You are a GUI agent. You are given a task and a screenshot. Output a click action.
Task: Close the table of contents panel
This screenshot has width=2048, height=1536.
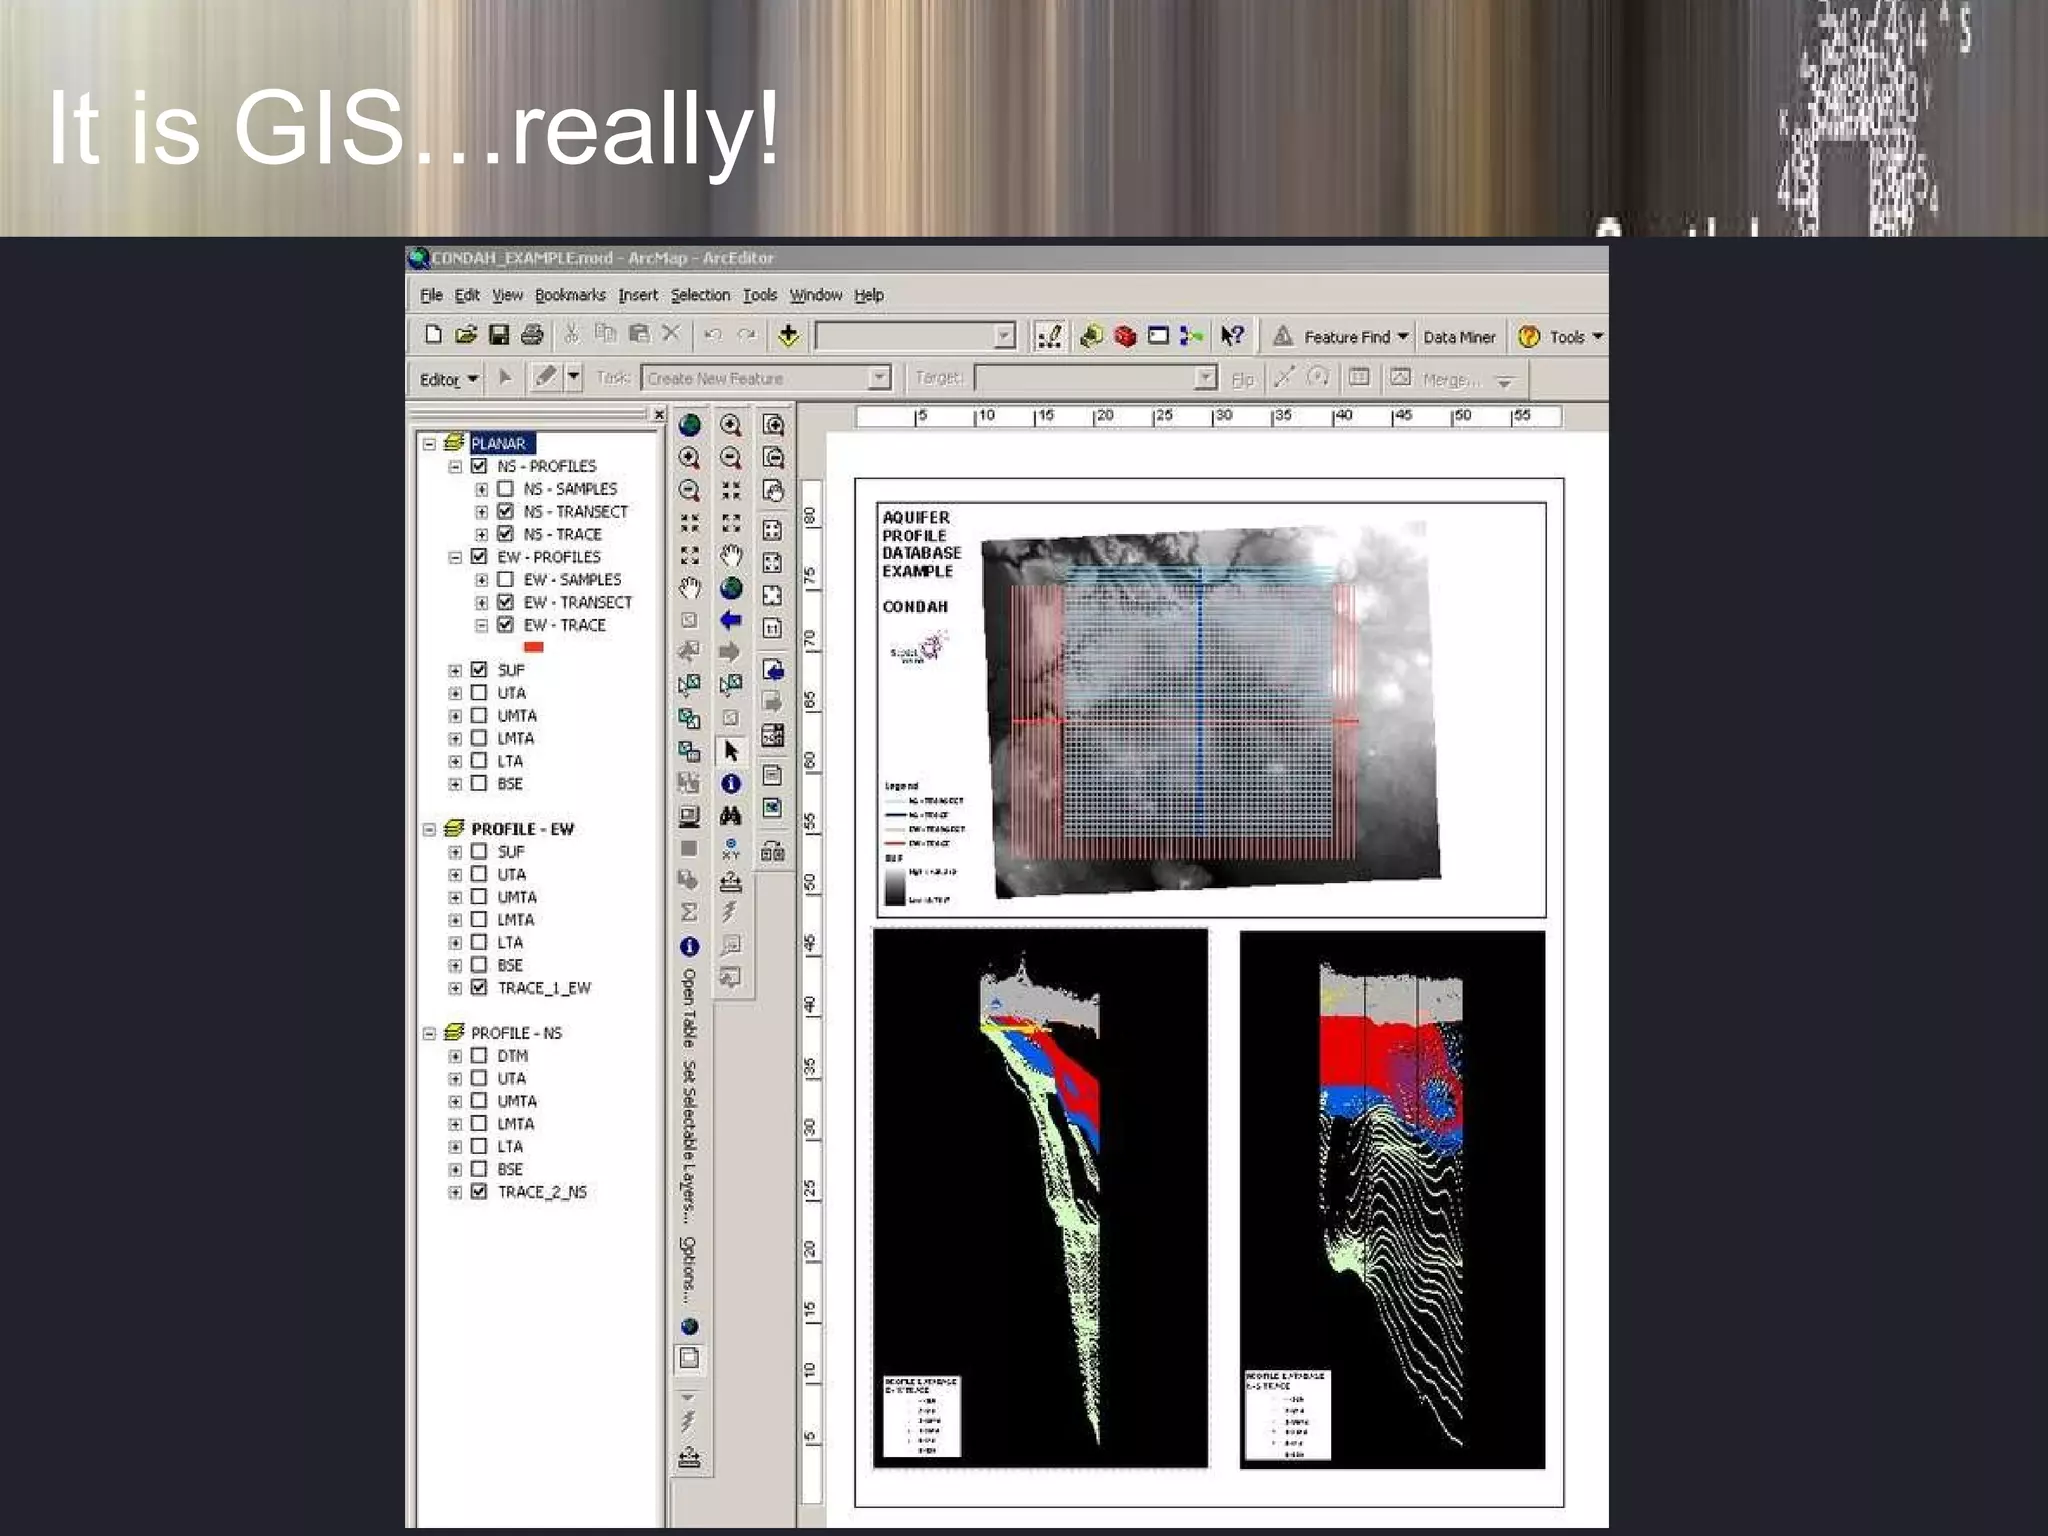pos(658,414)
